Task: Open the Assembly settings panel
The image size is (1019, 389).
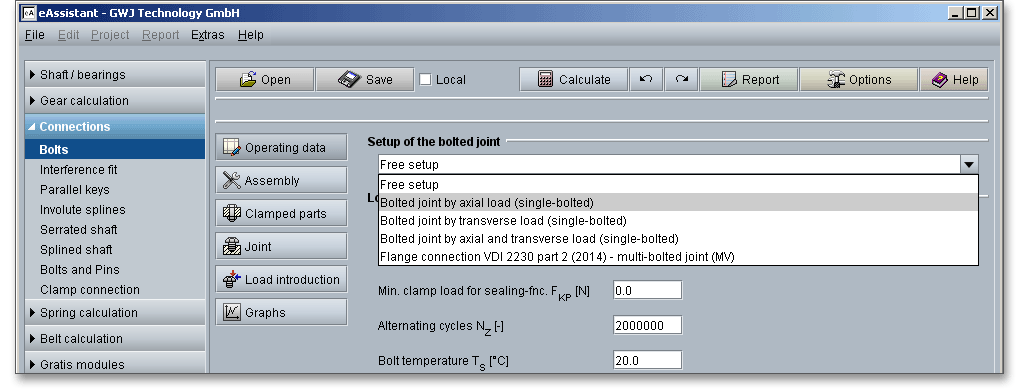Action: (281, 181)
